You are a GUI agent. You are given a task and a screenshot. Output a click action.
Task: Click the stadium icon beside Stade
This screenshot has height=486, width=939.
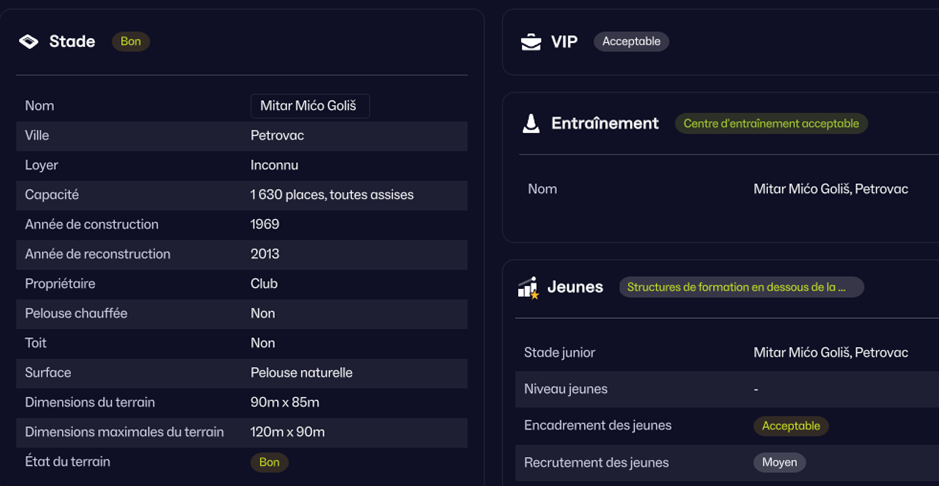pos(29,41)
